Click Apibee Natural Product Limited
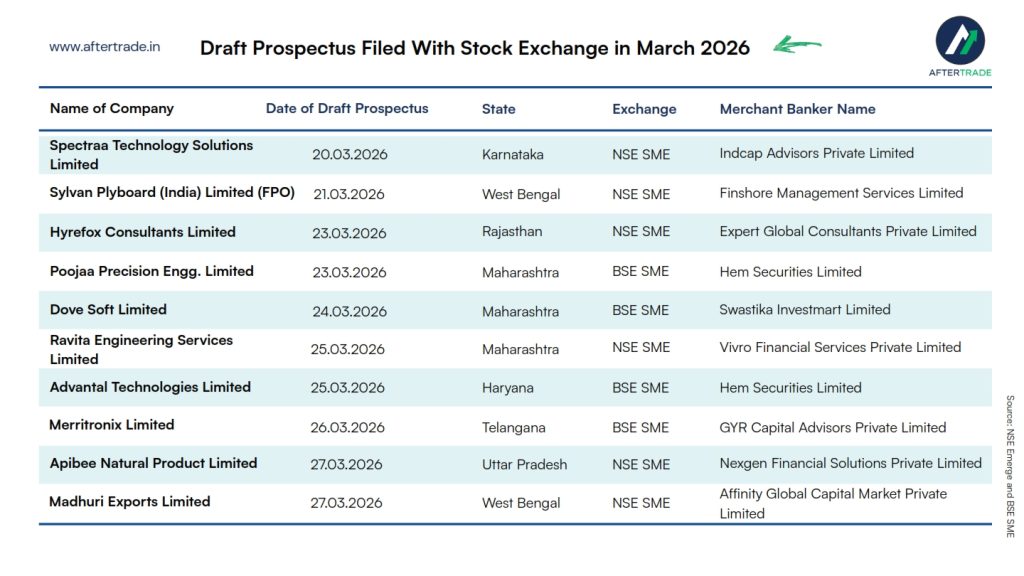Viewport: 1024px width, 576px height. [154, 463]
